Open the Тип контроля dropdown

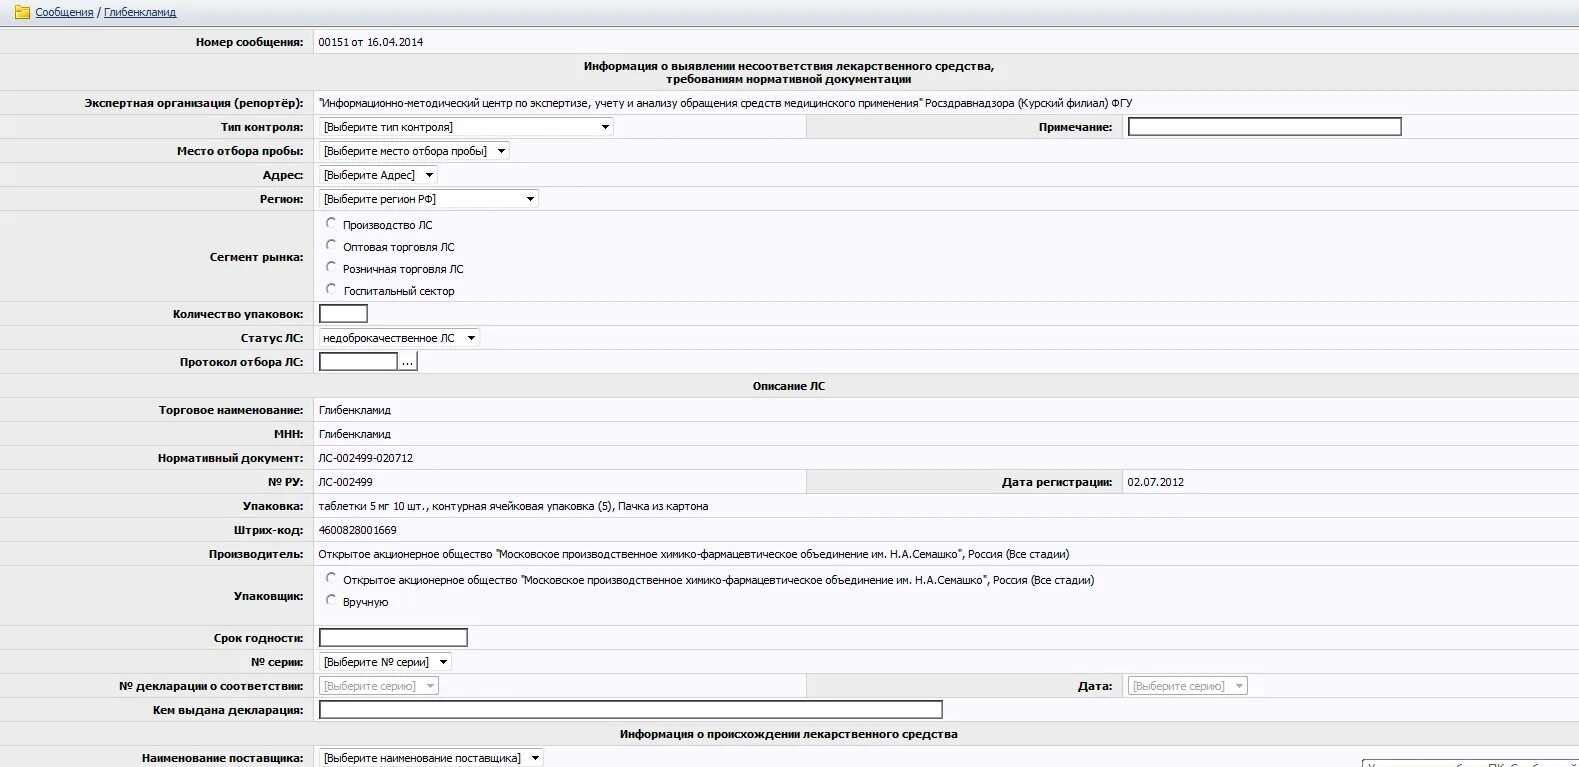coord(466,127)
